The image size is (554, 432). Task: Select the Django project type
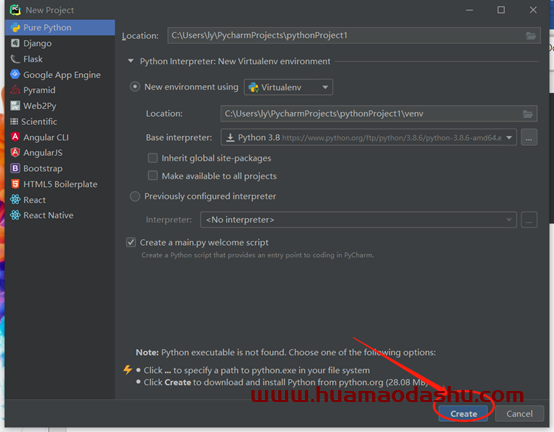(60, 43)
